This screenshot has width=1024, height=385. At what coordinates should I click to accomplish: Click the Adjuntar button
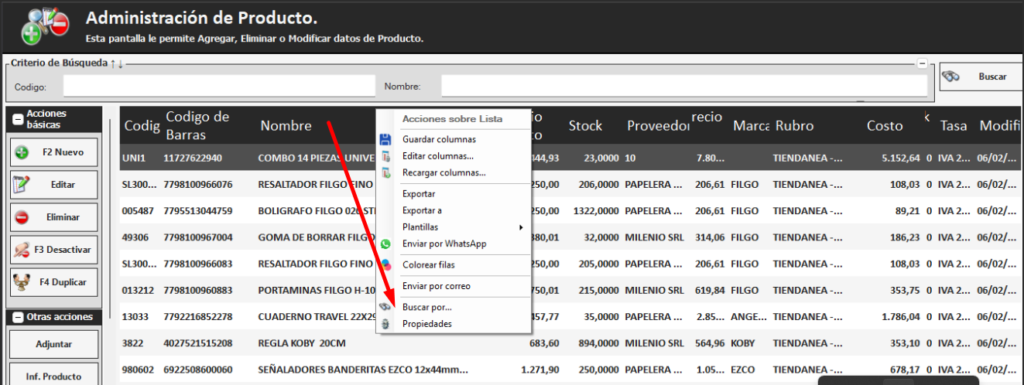point(54,344)
